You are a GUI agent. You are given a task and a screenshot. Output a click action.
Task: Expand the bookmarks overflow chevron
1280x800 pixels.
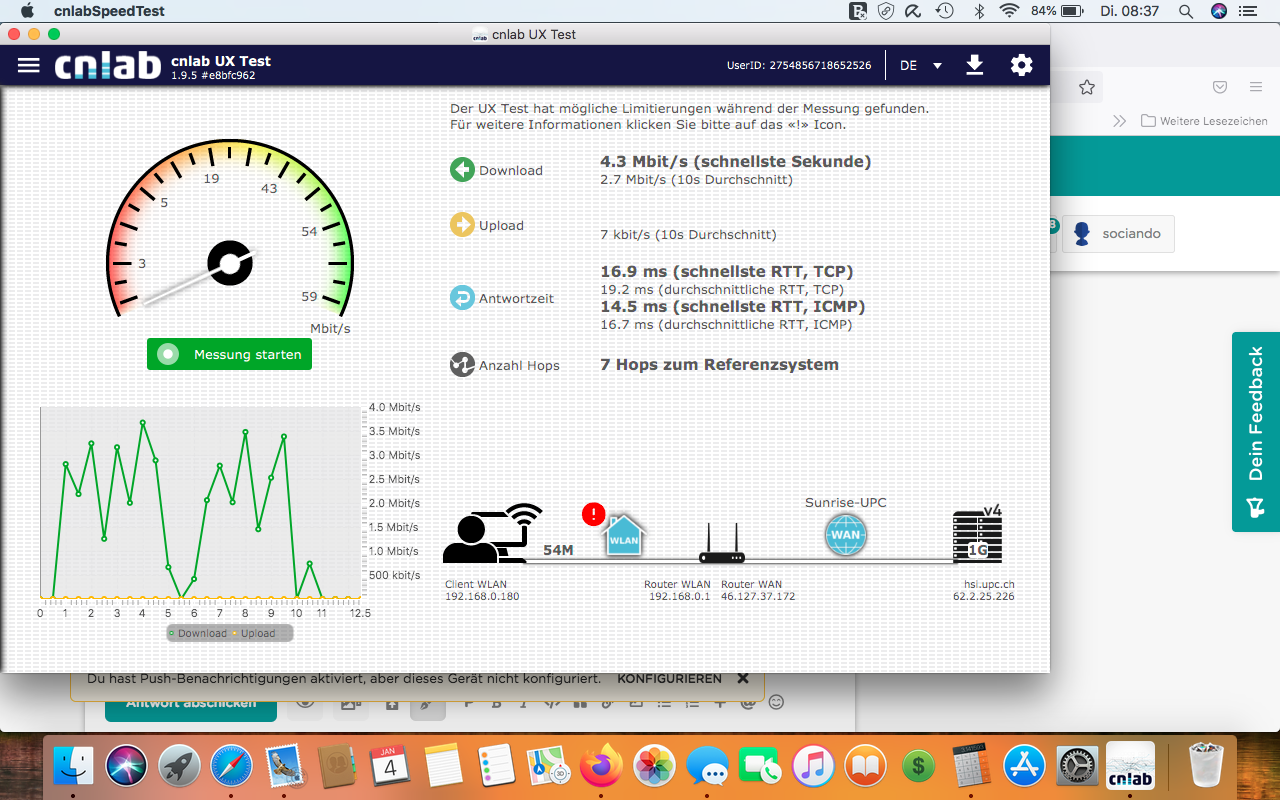coord(1119,121)
